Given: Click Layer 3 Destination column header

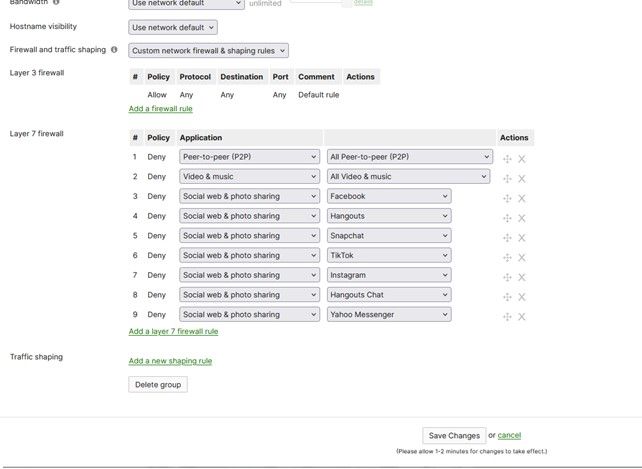Looking at the screenshot, I should click(242, 77).
